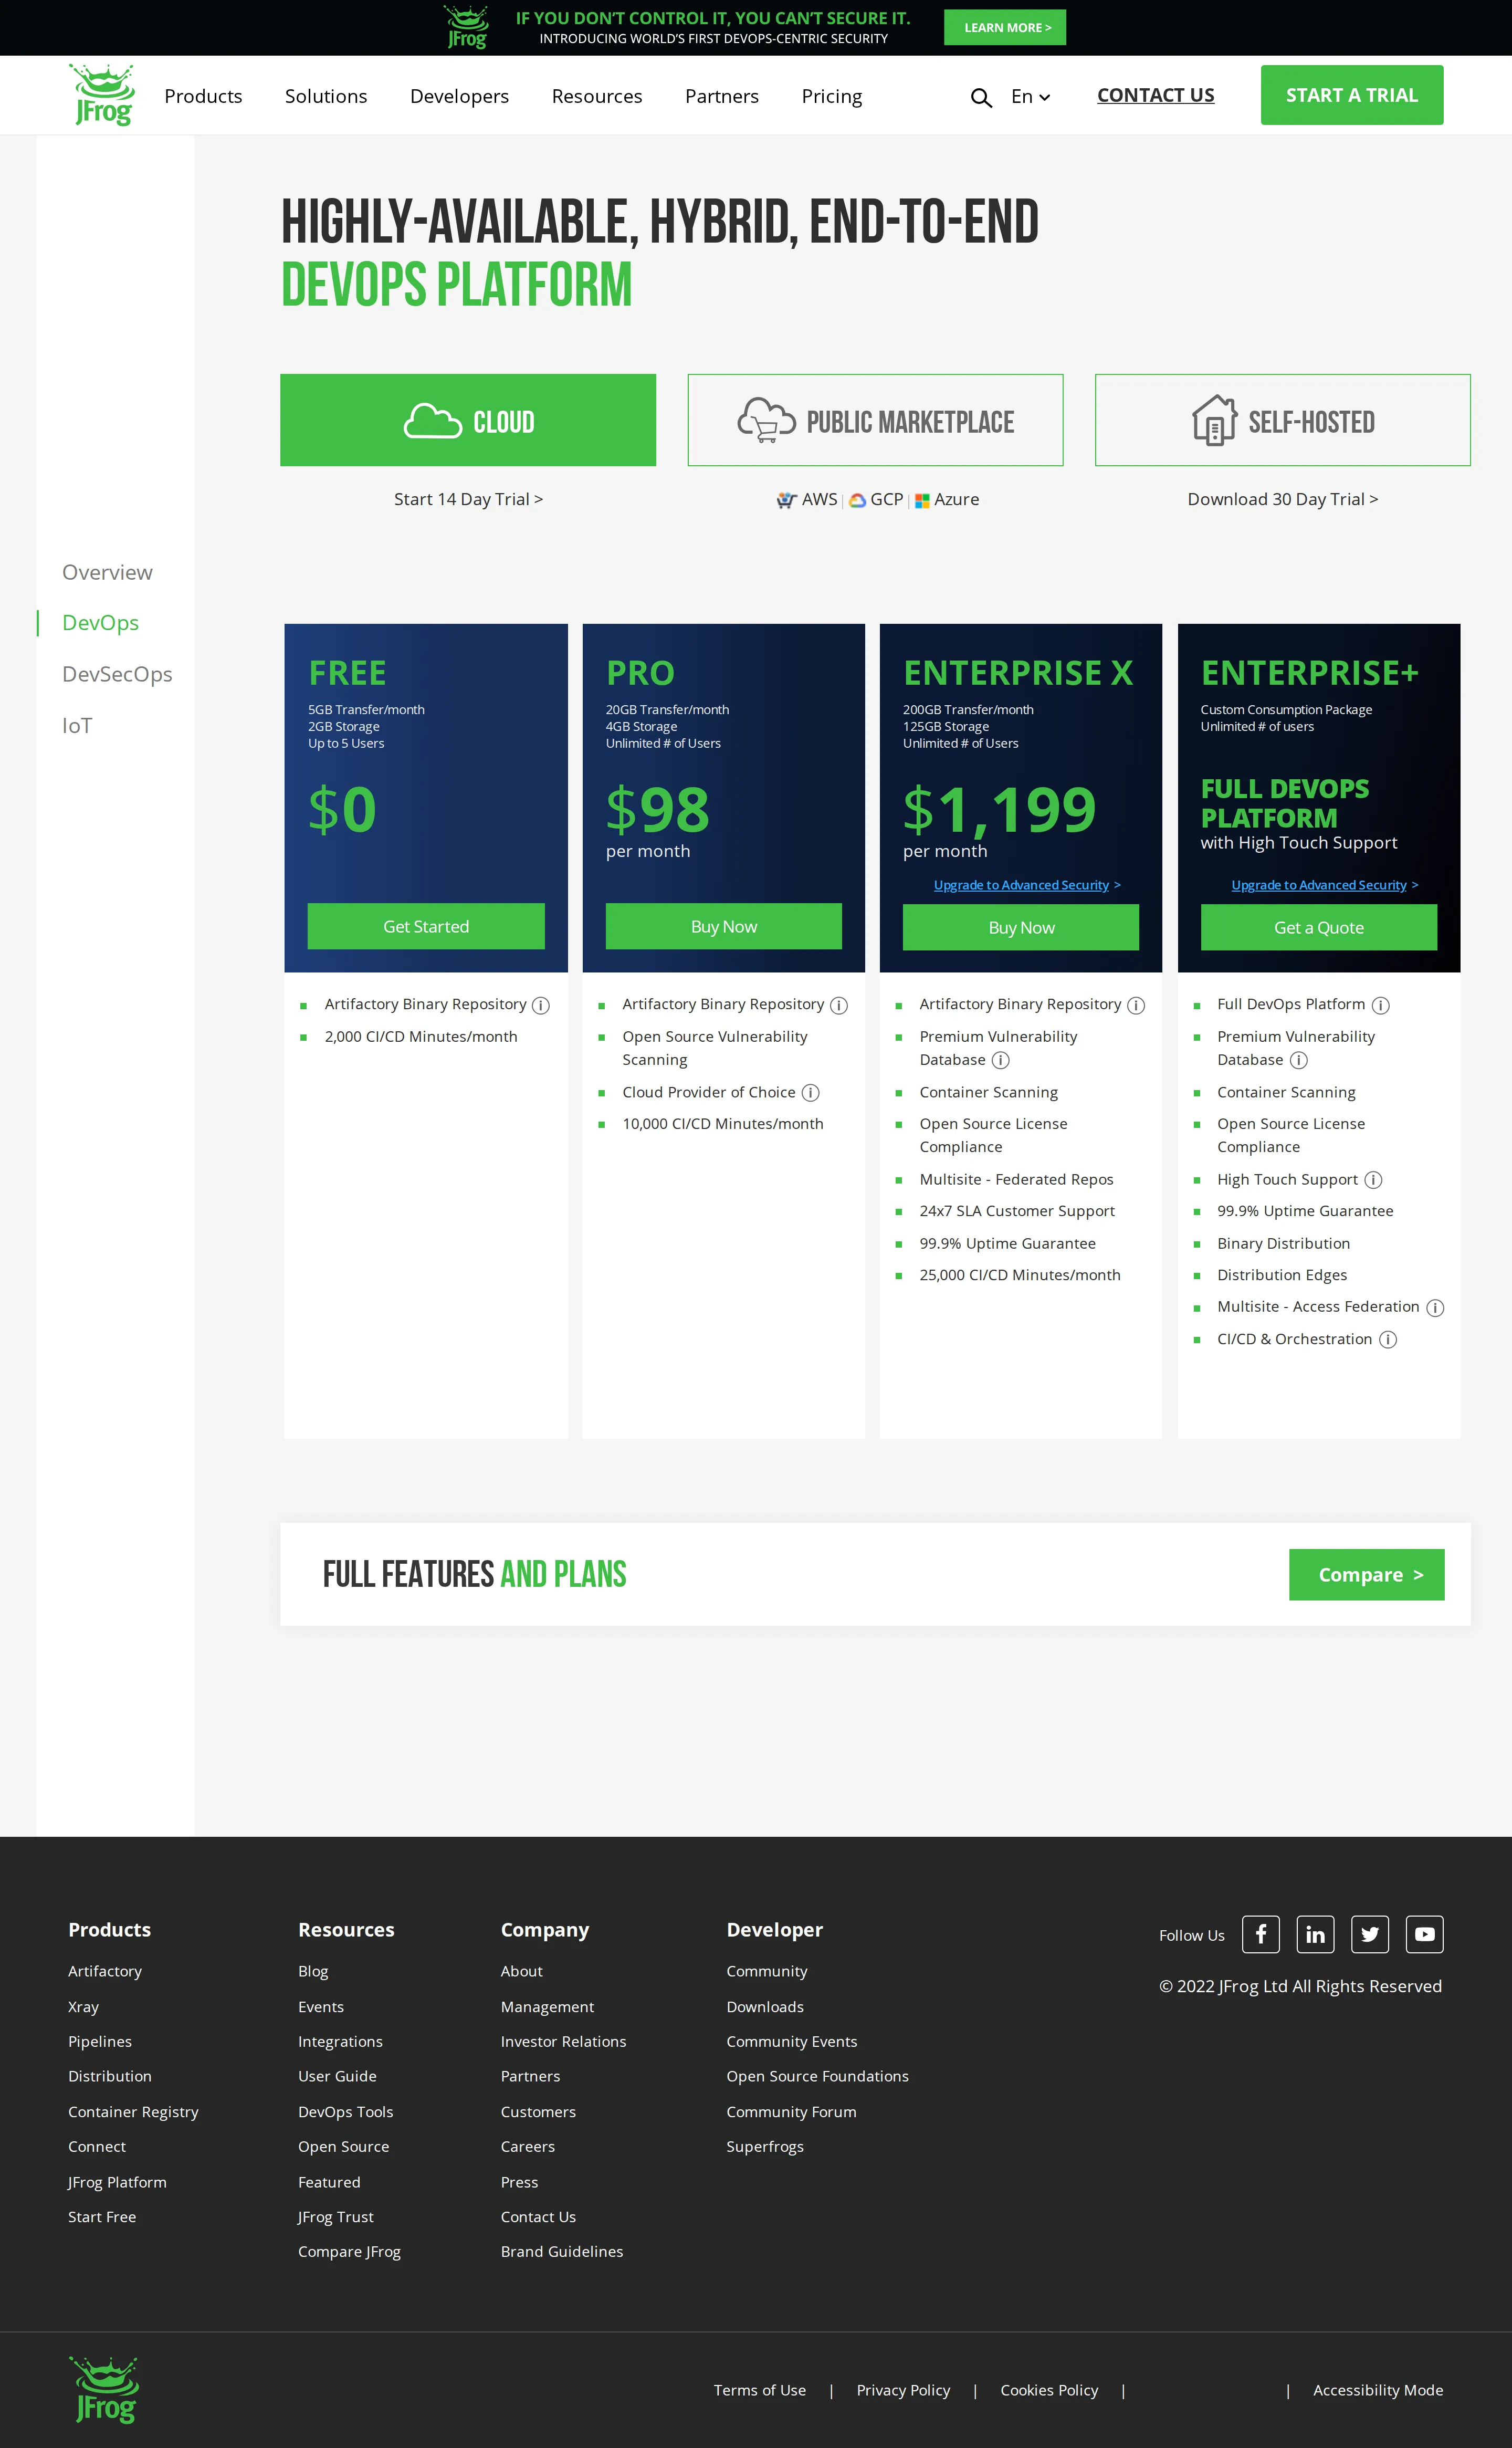Image resolution: width=1512 pixels, height=2448 pixels.
Task: Open the Products menu
Action: click(x=203, y=96)
